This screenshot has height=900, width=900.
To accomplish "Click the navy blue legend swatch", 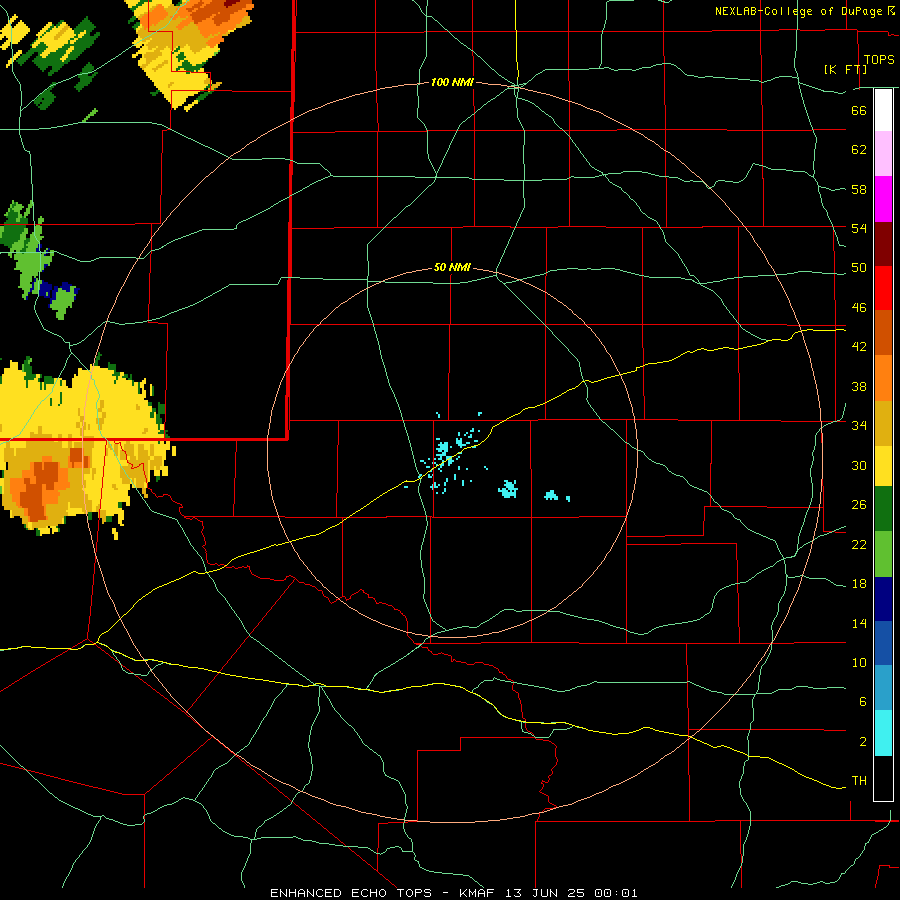I will (x=883, y=599).
